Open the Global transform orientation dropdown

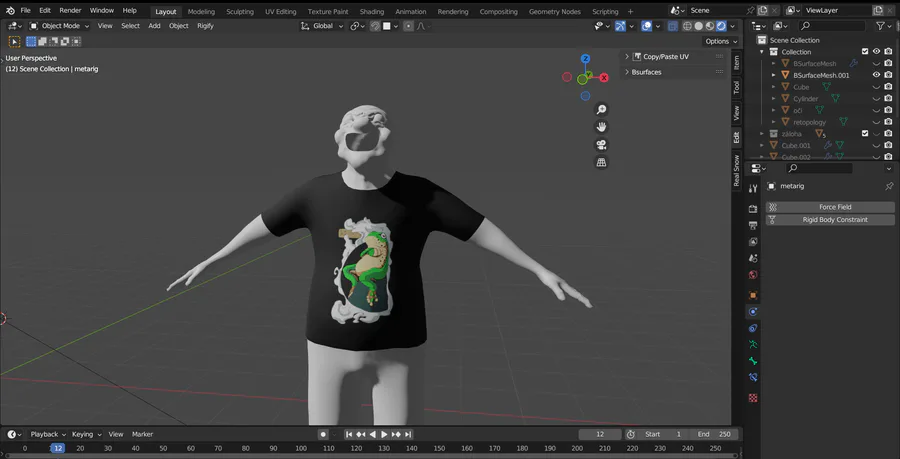tap(322, 26)
